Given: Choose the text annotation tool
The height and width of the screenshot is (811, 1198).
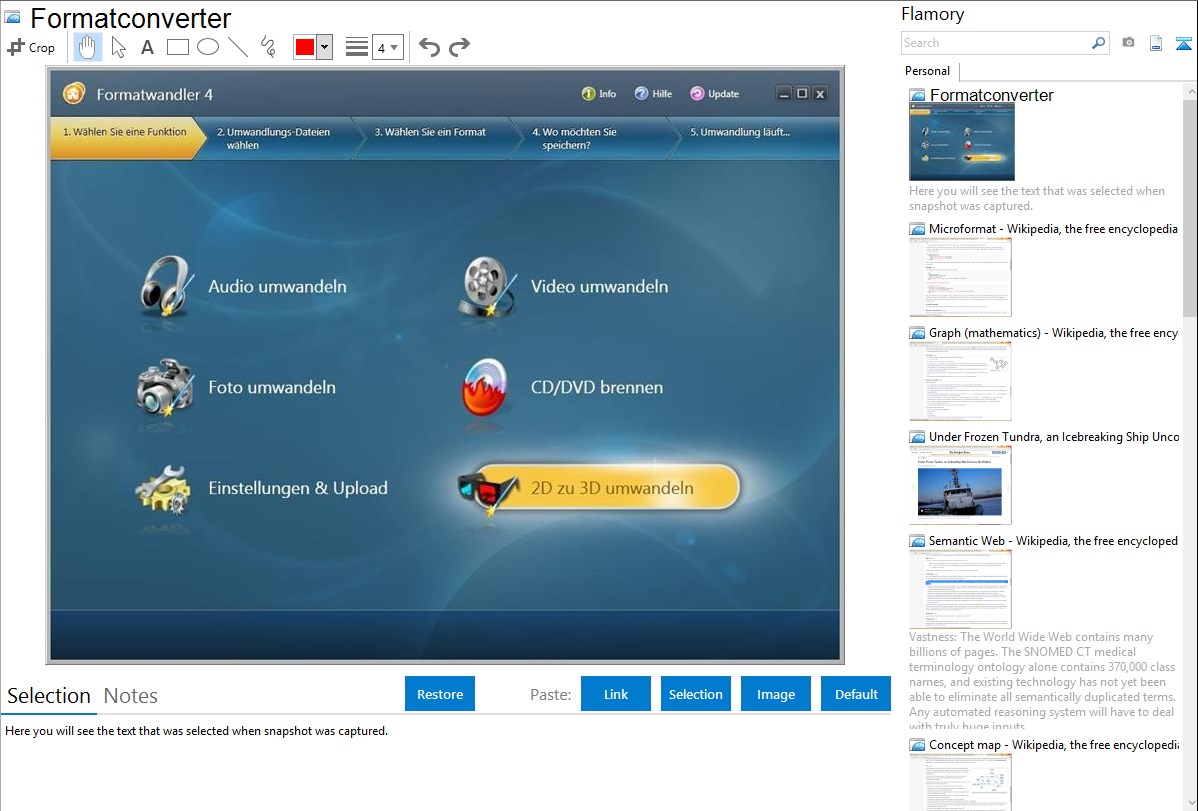Looking at the screenshot, I should coord(147,47).
